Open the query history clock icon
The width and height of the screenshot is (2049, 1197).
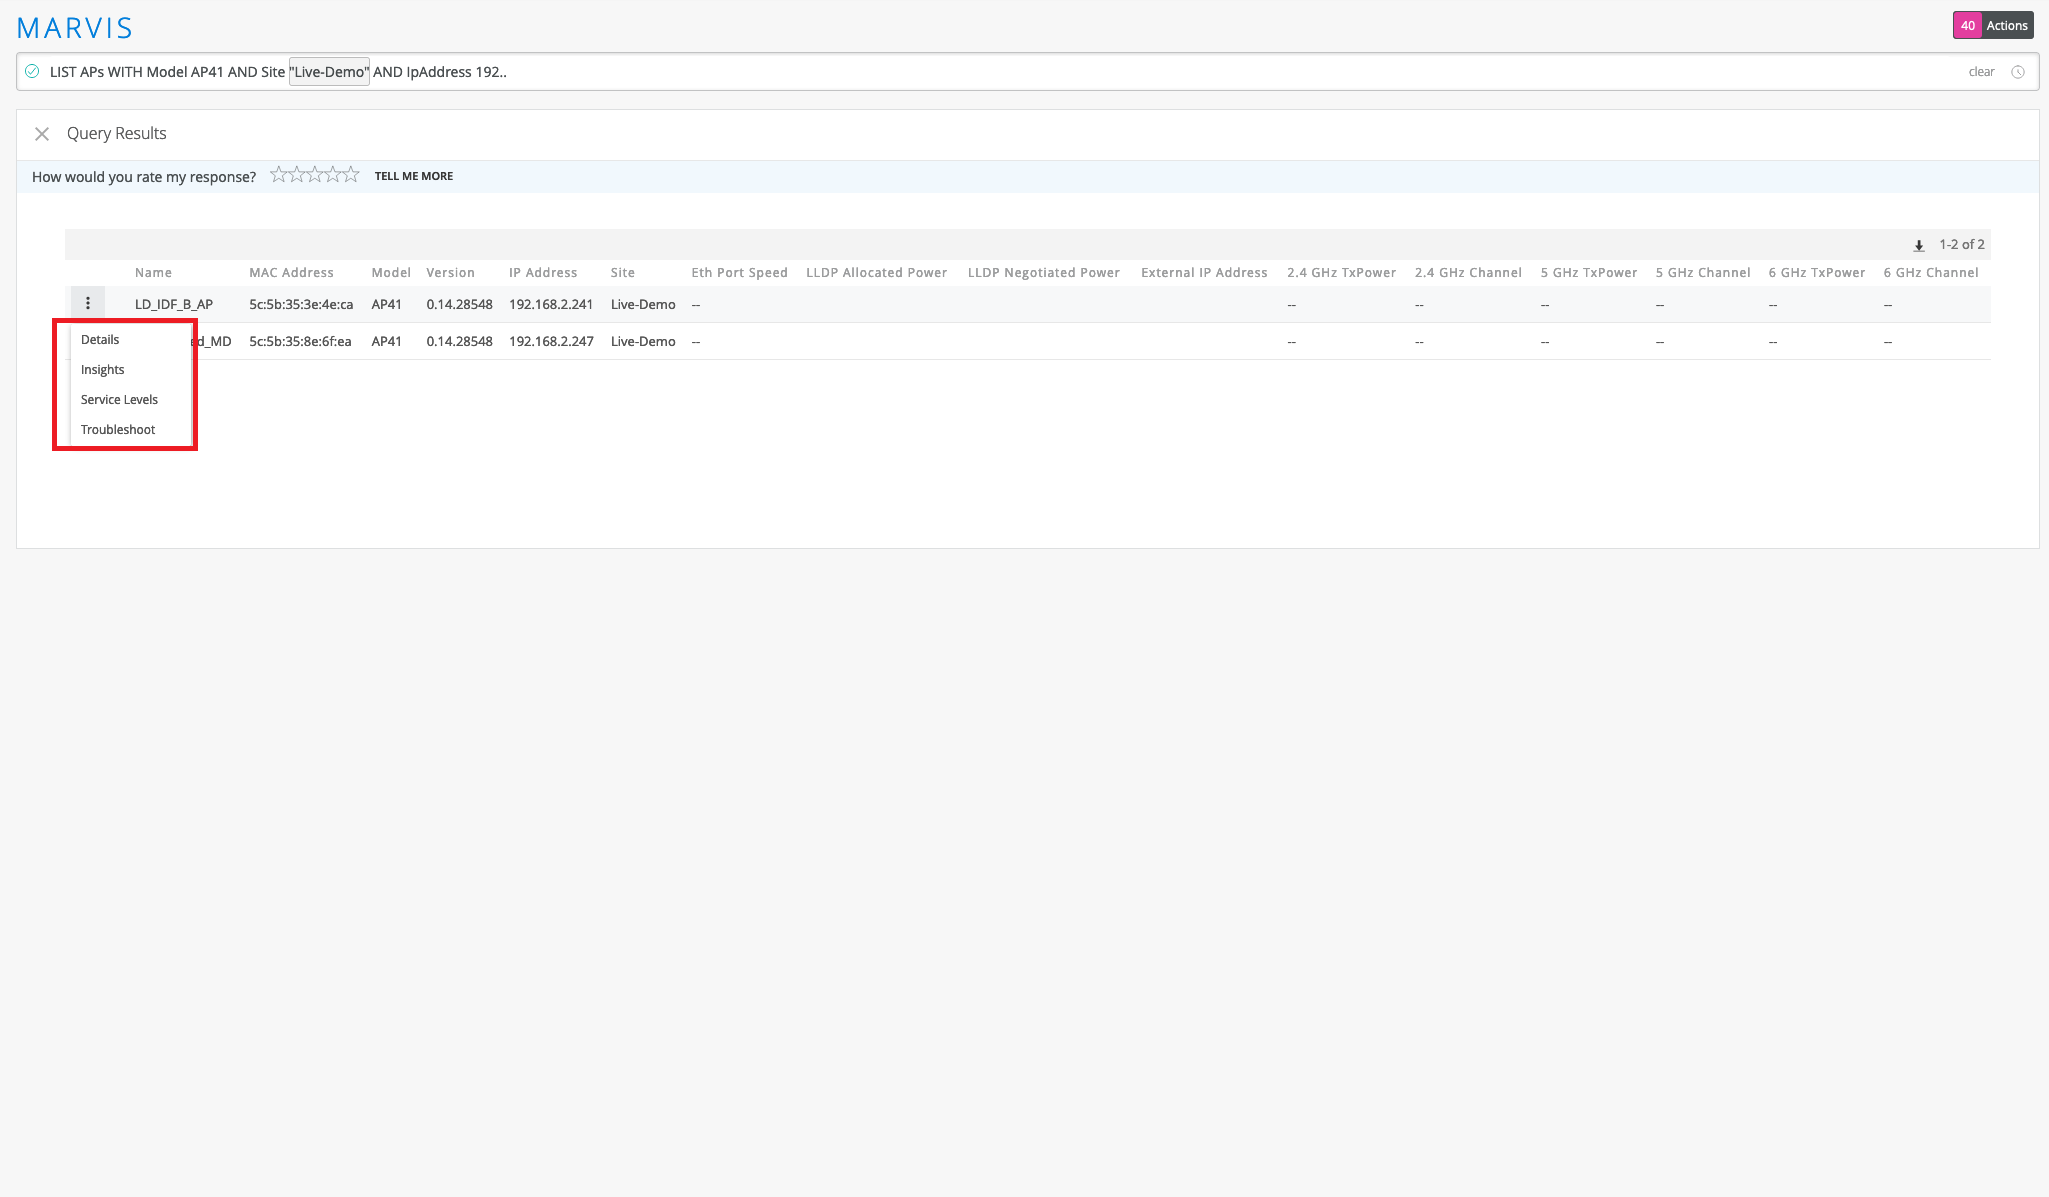tap(2018, 72)
